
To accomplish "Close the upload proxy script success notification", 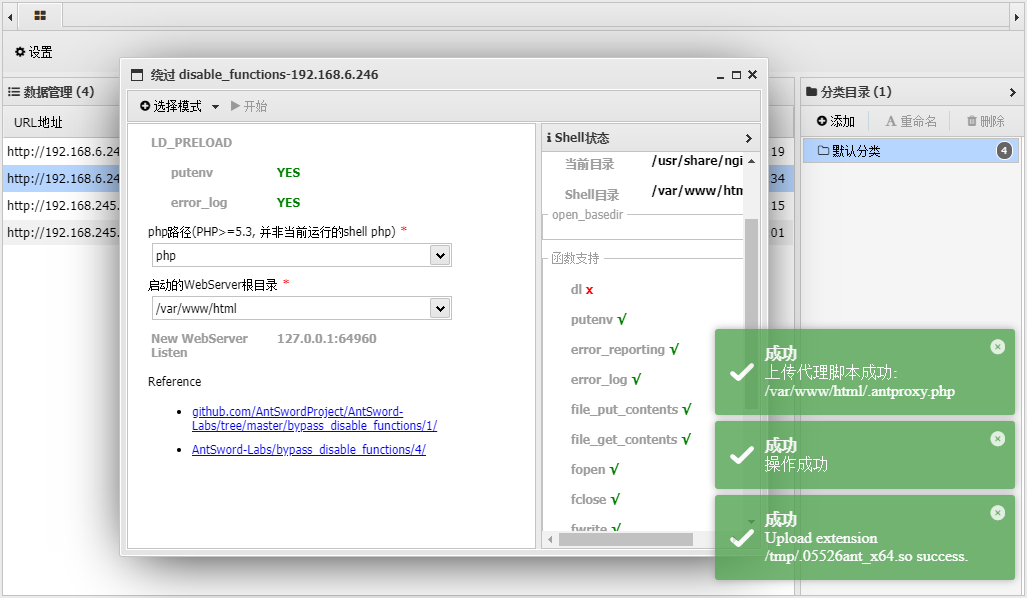I will [997, 347].
